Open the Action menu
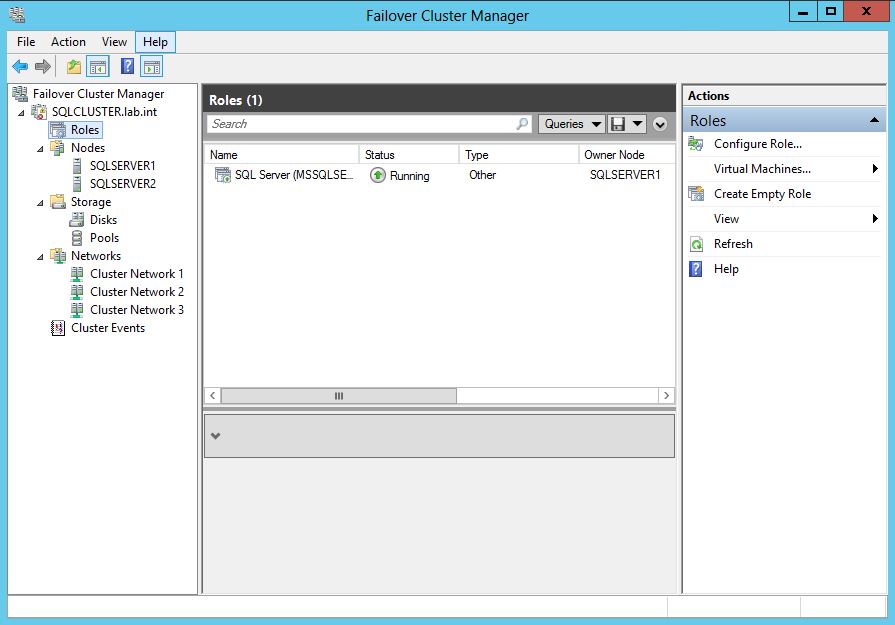Viewport: 895px width, 625px height. coord(68,42)
